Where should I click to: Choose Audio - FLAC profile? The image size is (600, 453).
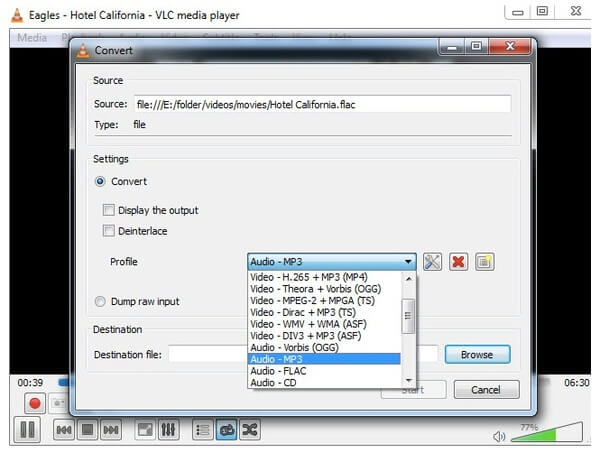pyautogui.click(x=324, y=371)
